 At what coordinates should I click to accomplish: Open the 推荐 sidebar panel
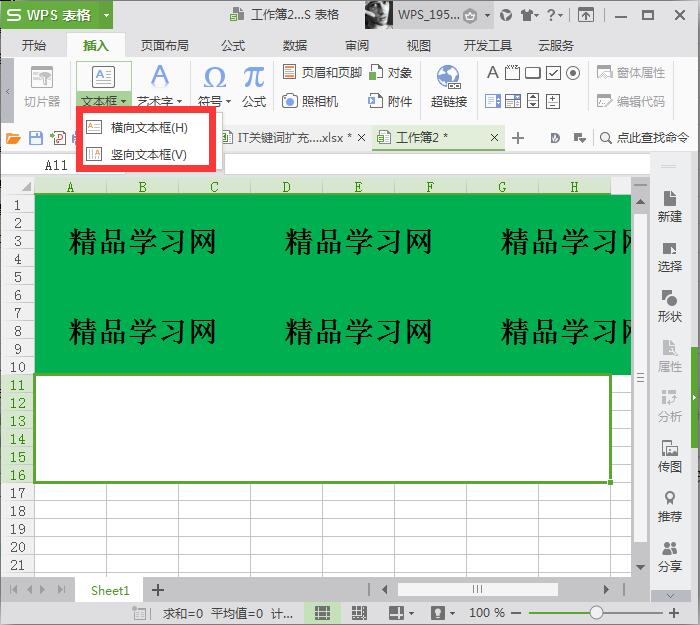click(x=670, y=507)
